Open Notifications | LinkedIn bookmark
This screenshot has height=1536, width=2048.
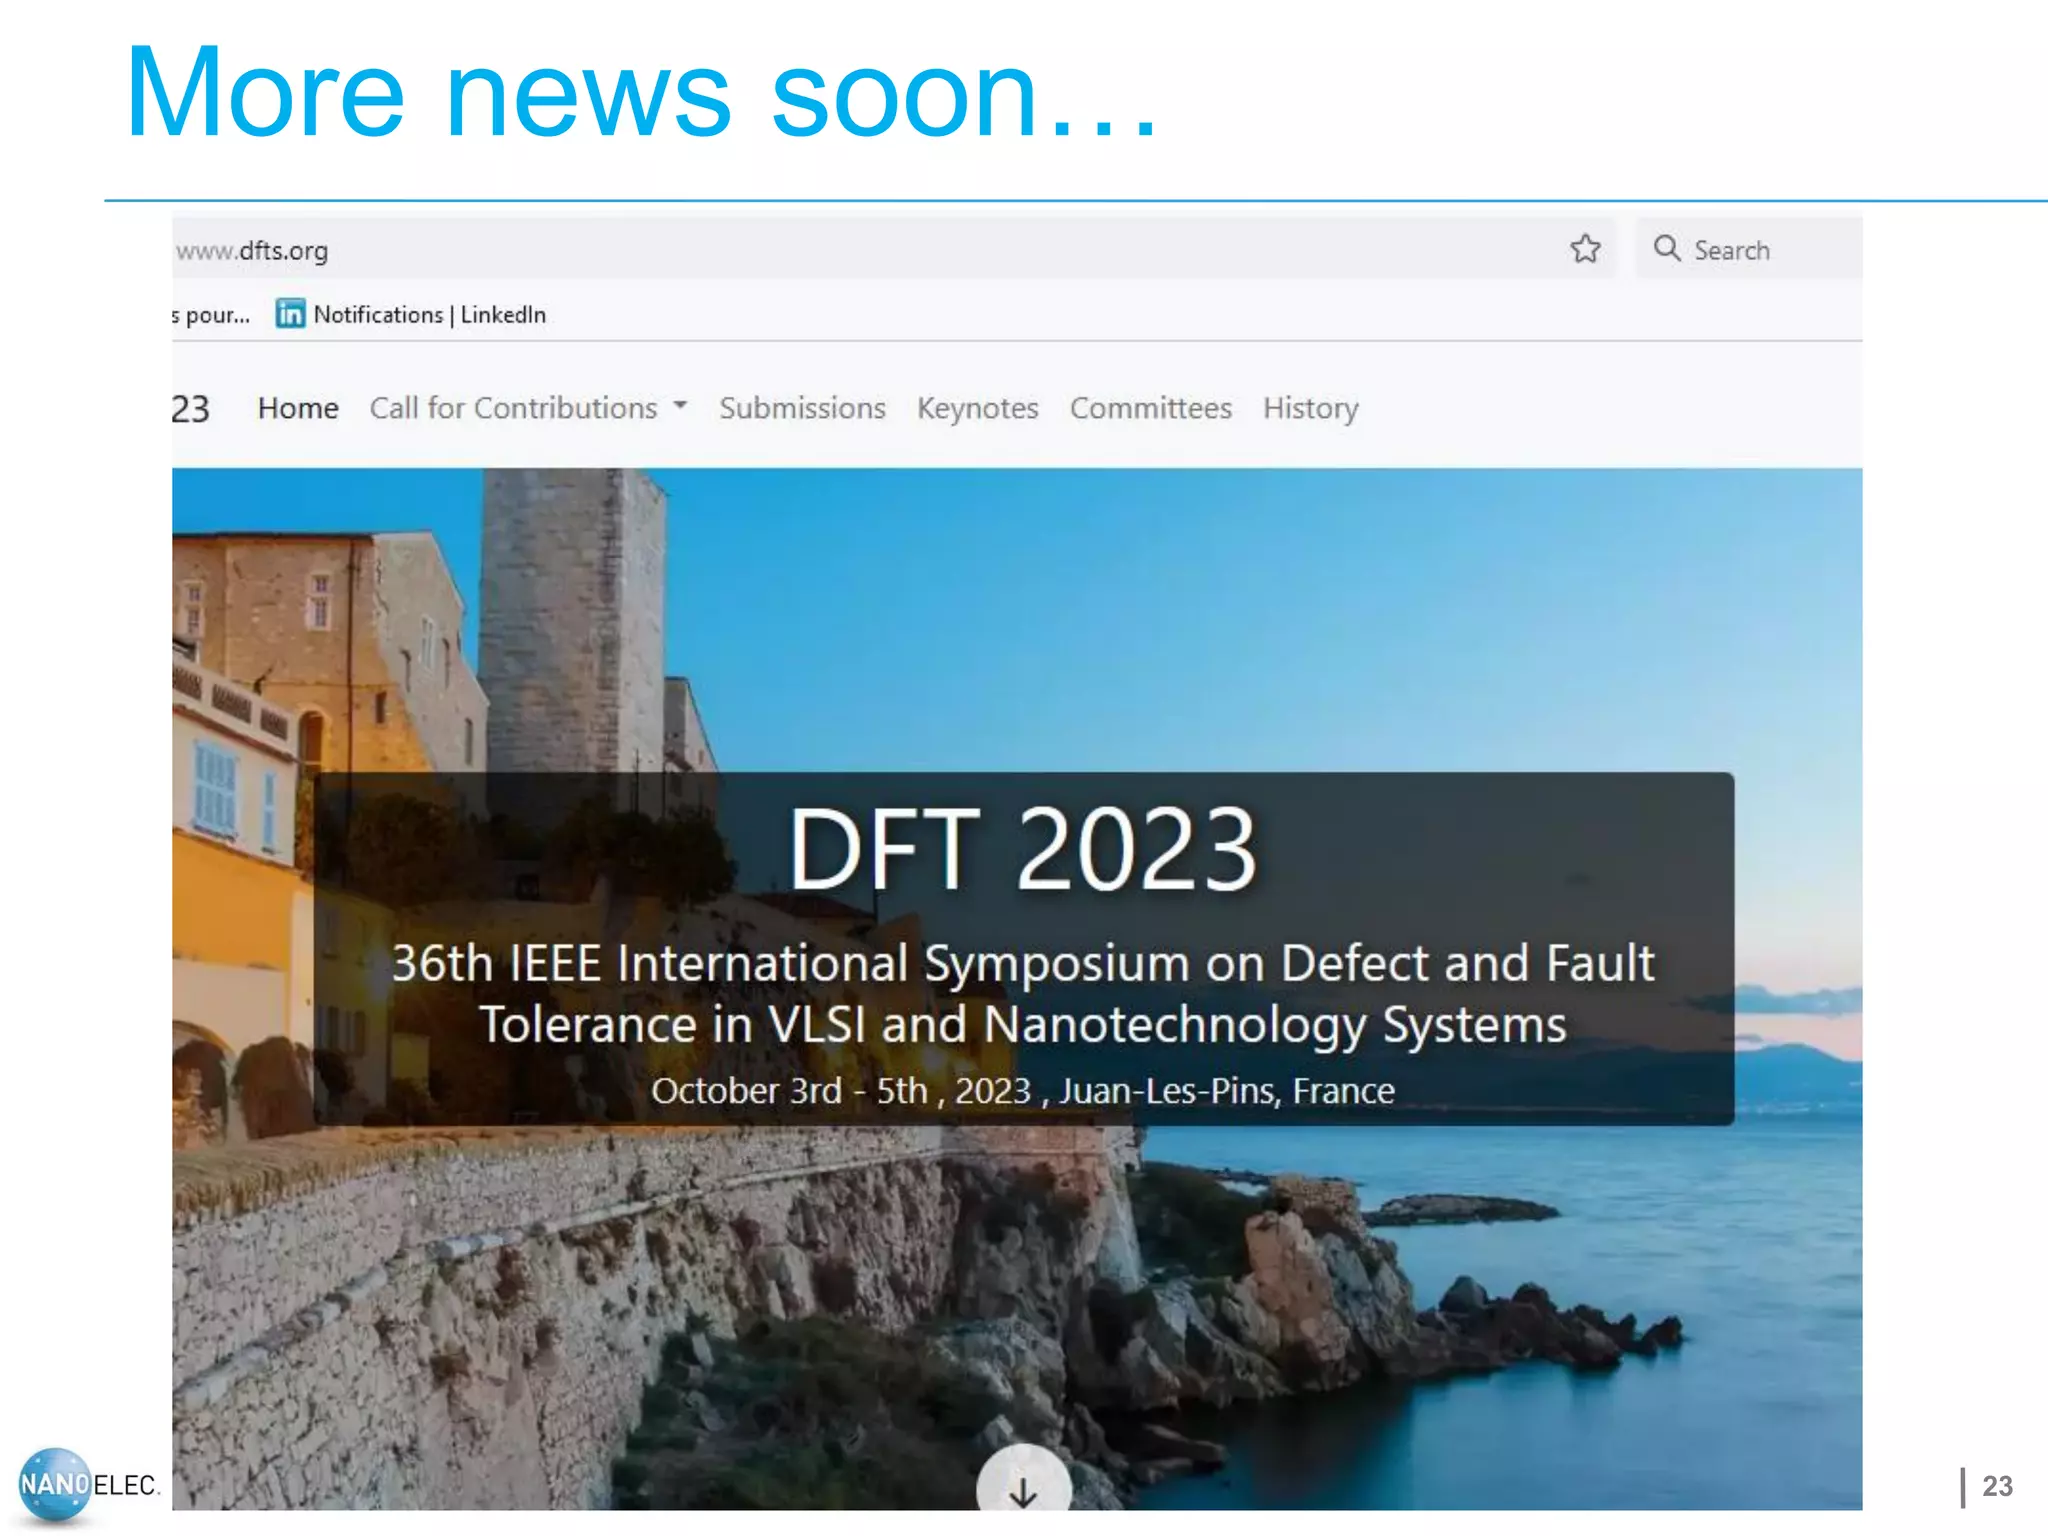click(429, 315)
